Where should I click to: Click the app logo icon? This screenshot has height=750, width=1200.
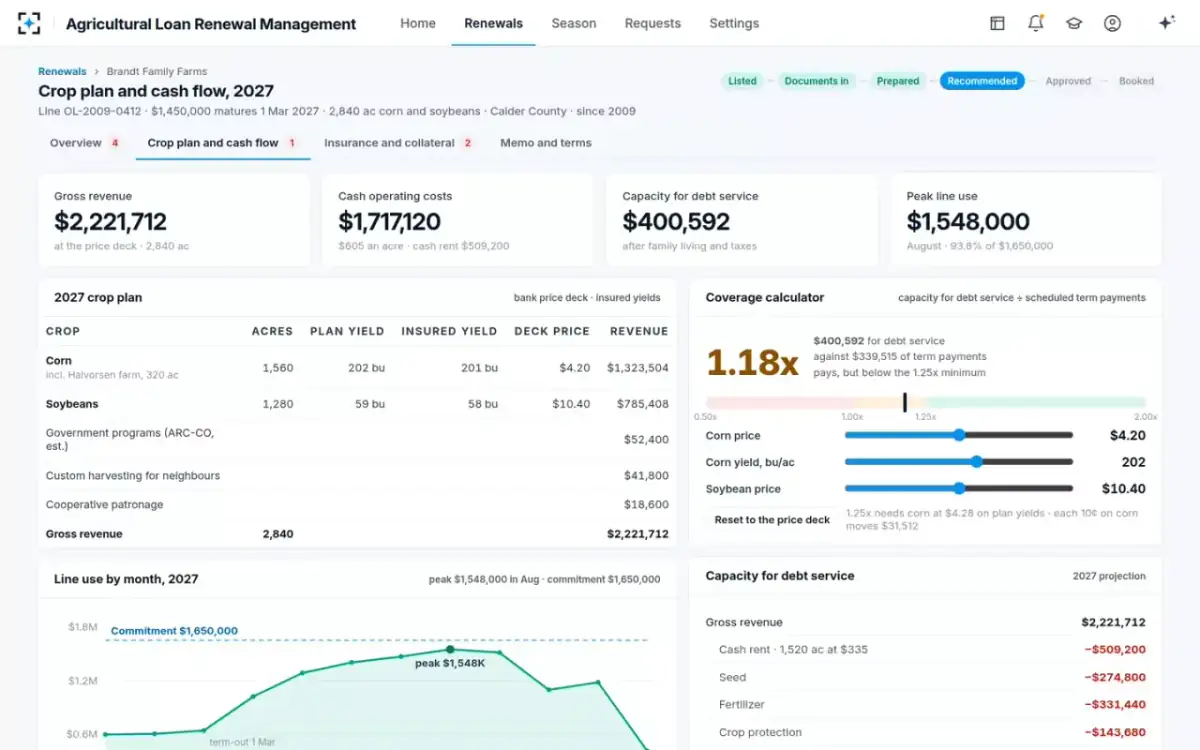(x=30, y=23)
